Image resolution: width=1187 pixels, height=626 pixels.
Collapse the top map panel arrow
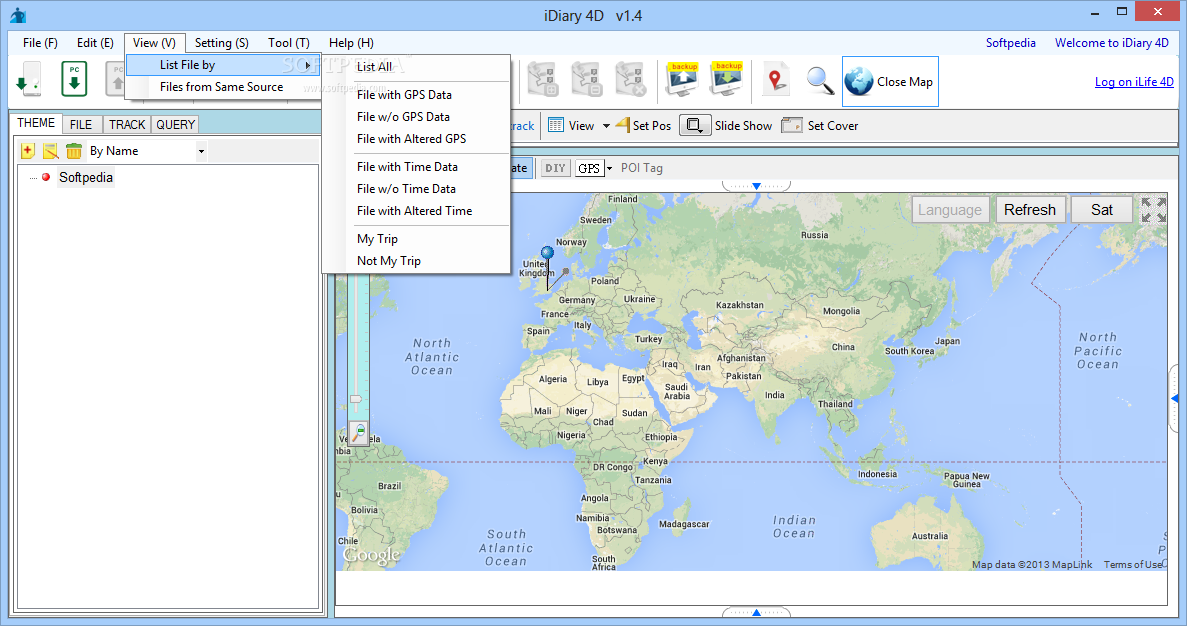pyautogui.click(x=756, y=185)
